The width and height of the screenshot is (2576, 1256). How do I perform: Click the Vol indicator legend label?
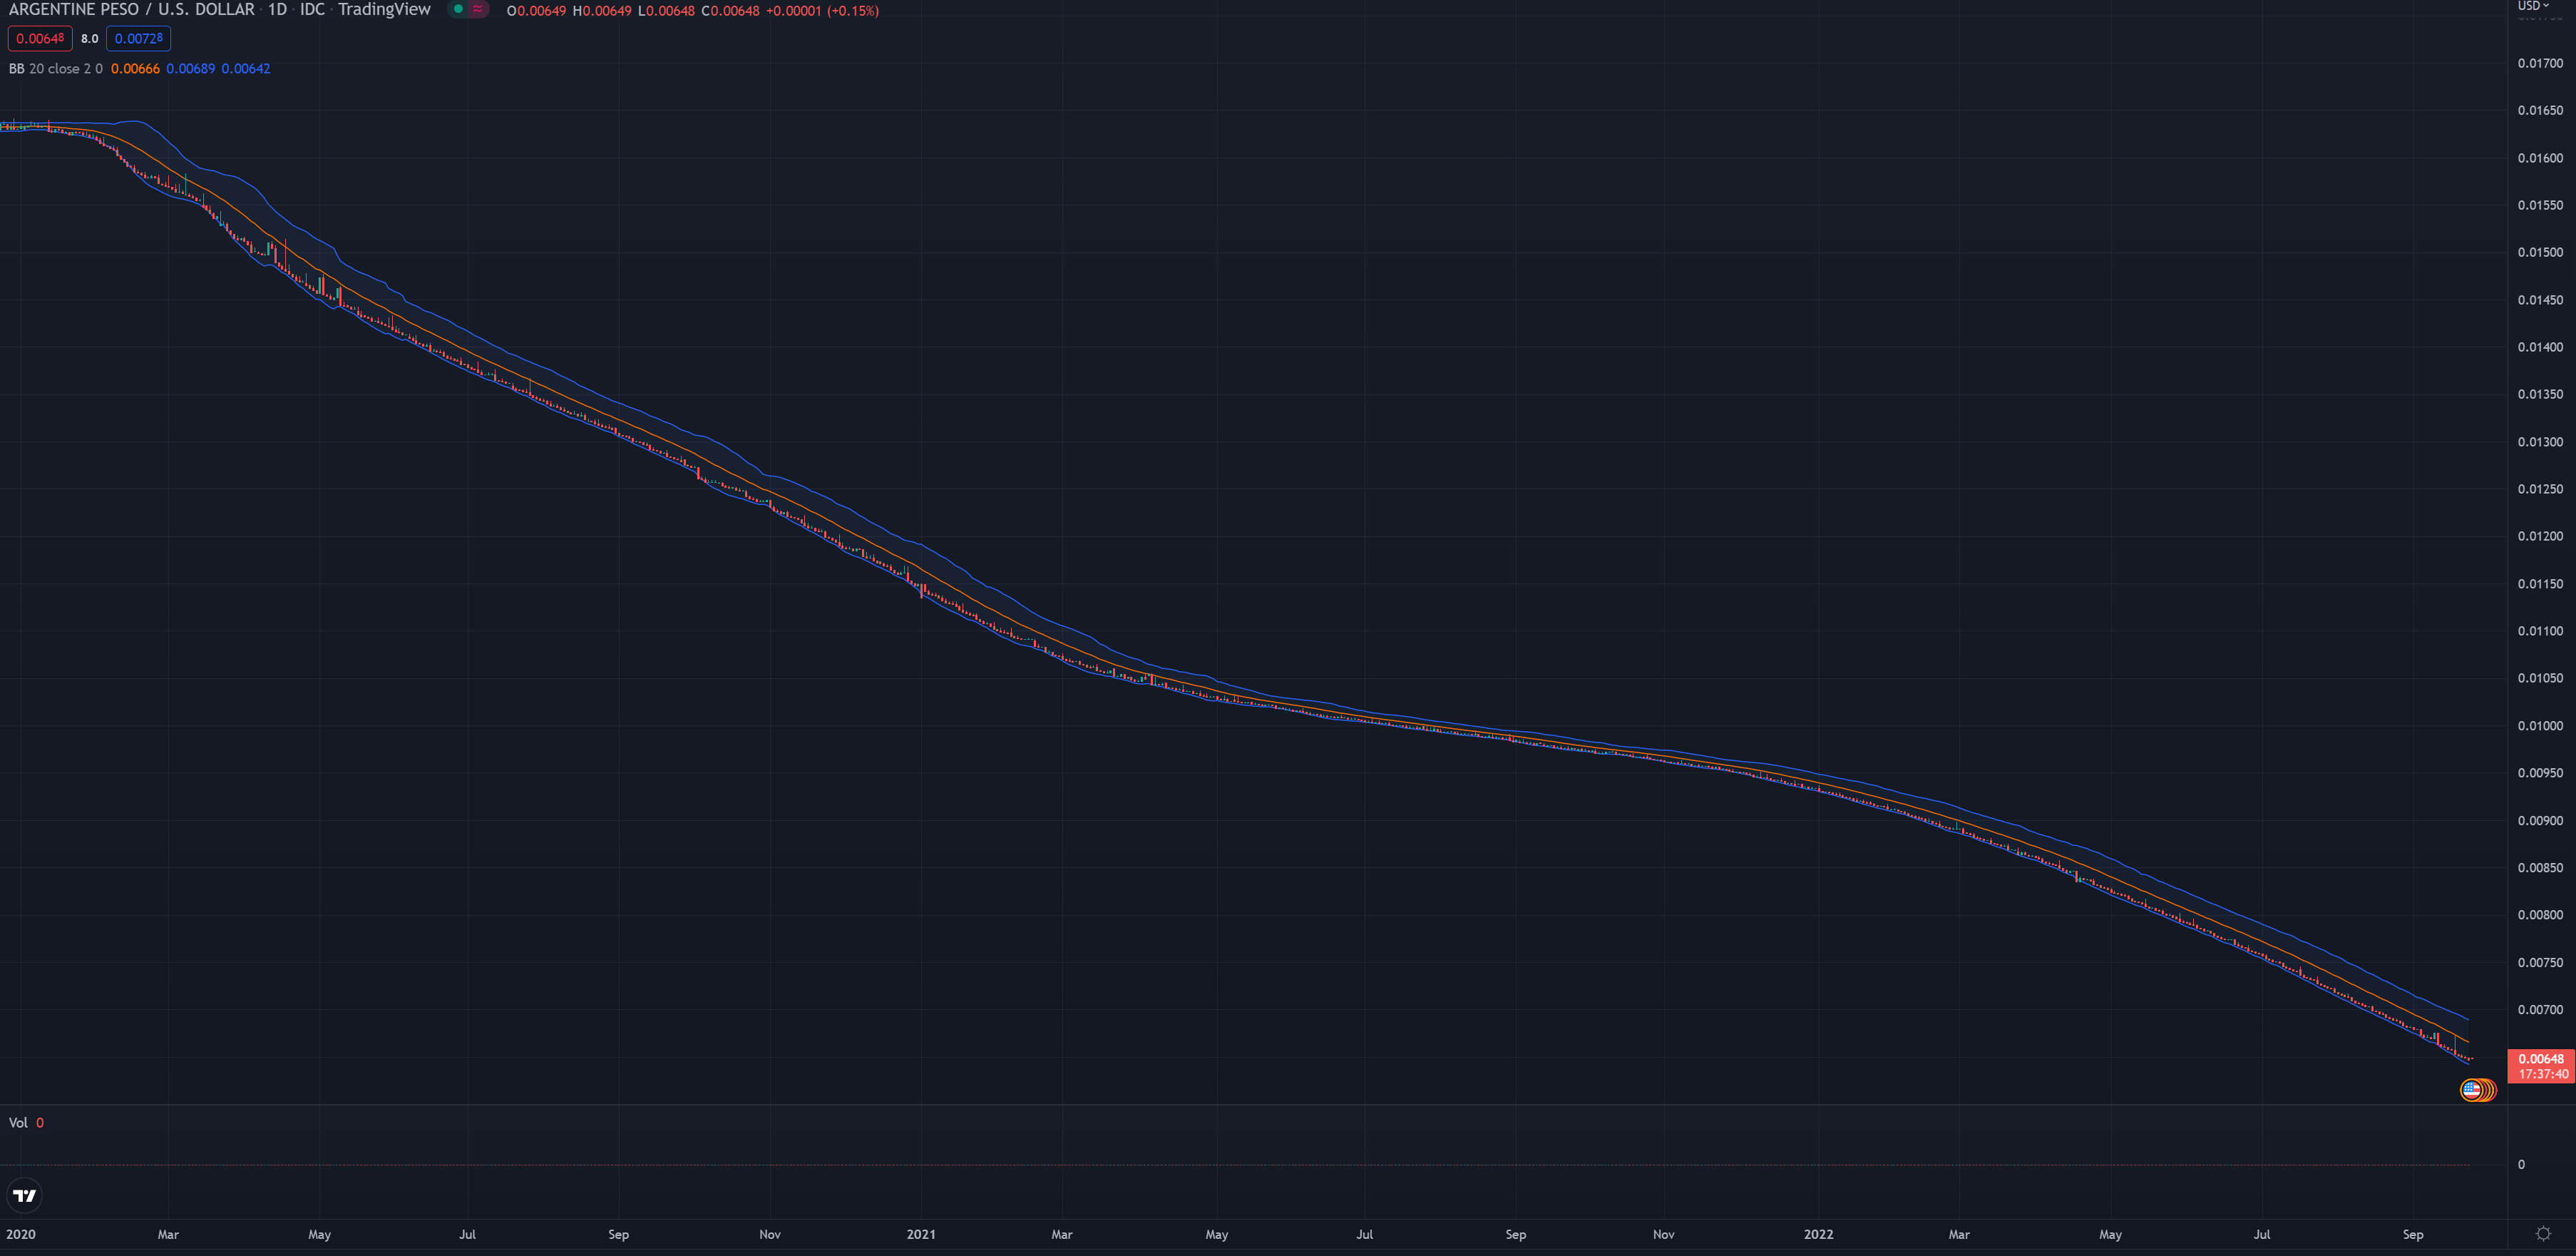click(18, 1123)
